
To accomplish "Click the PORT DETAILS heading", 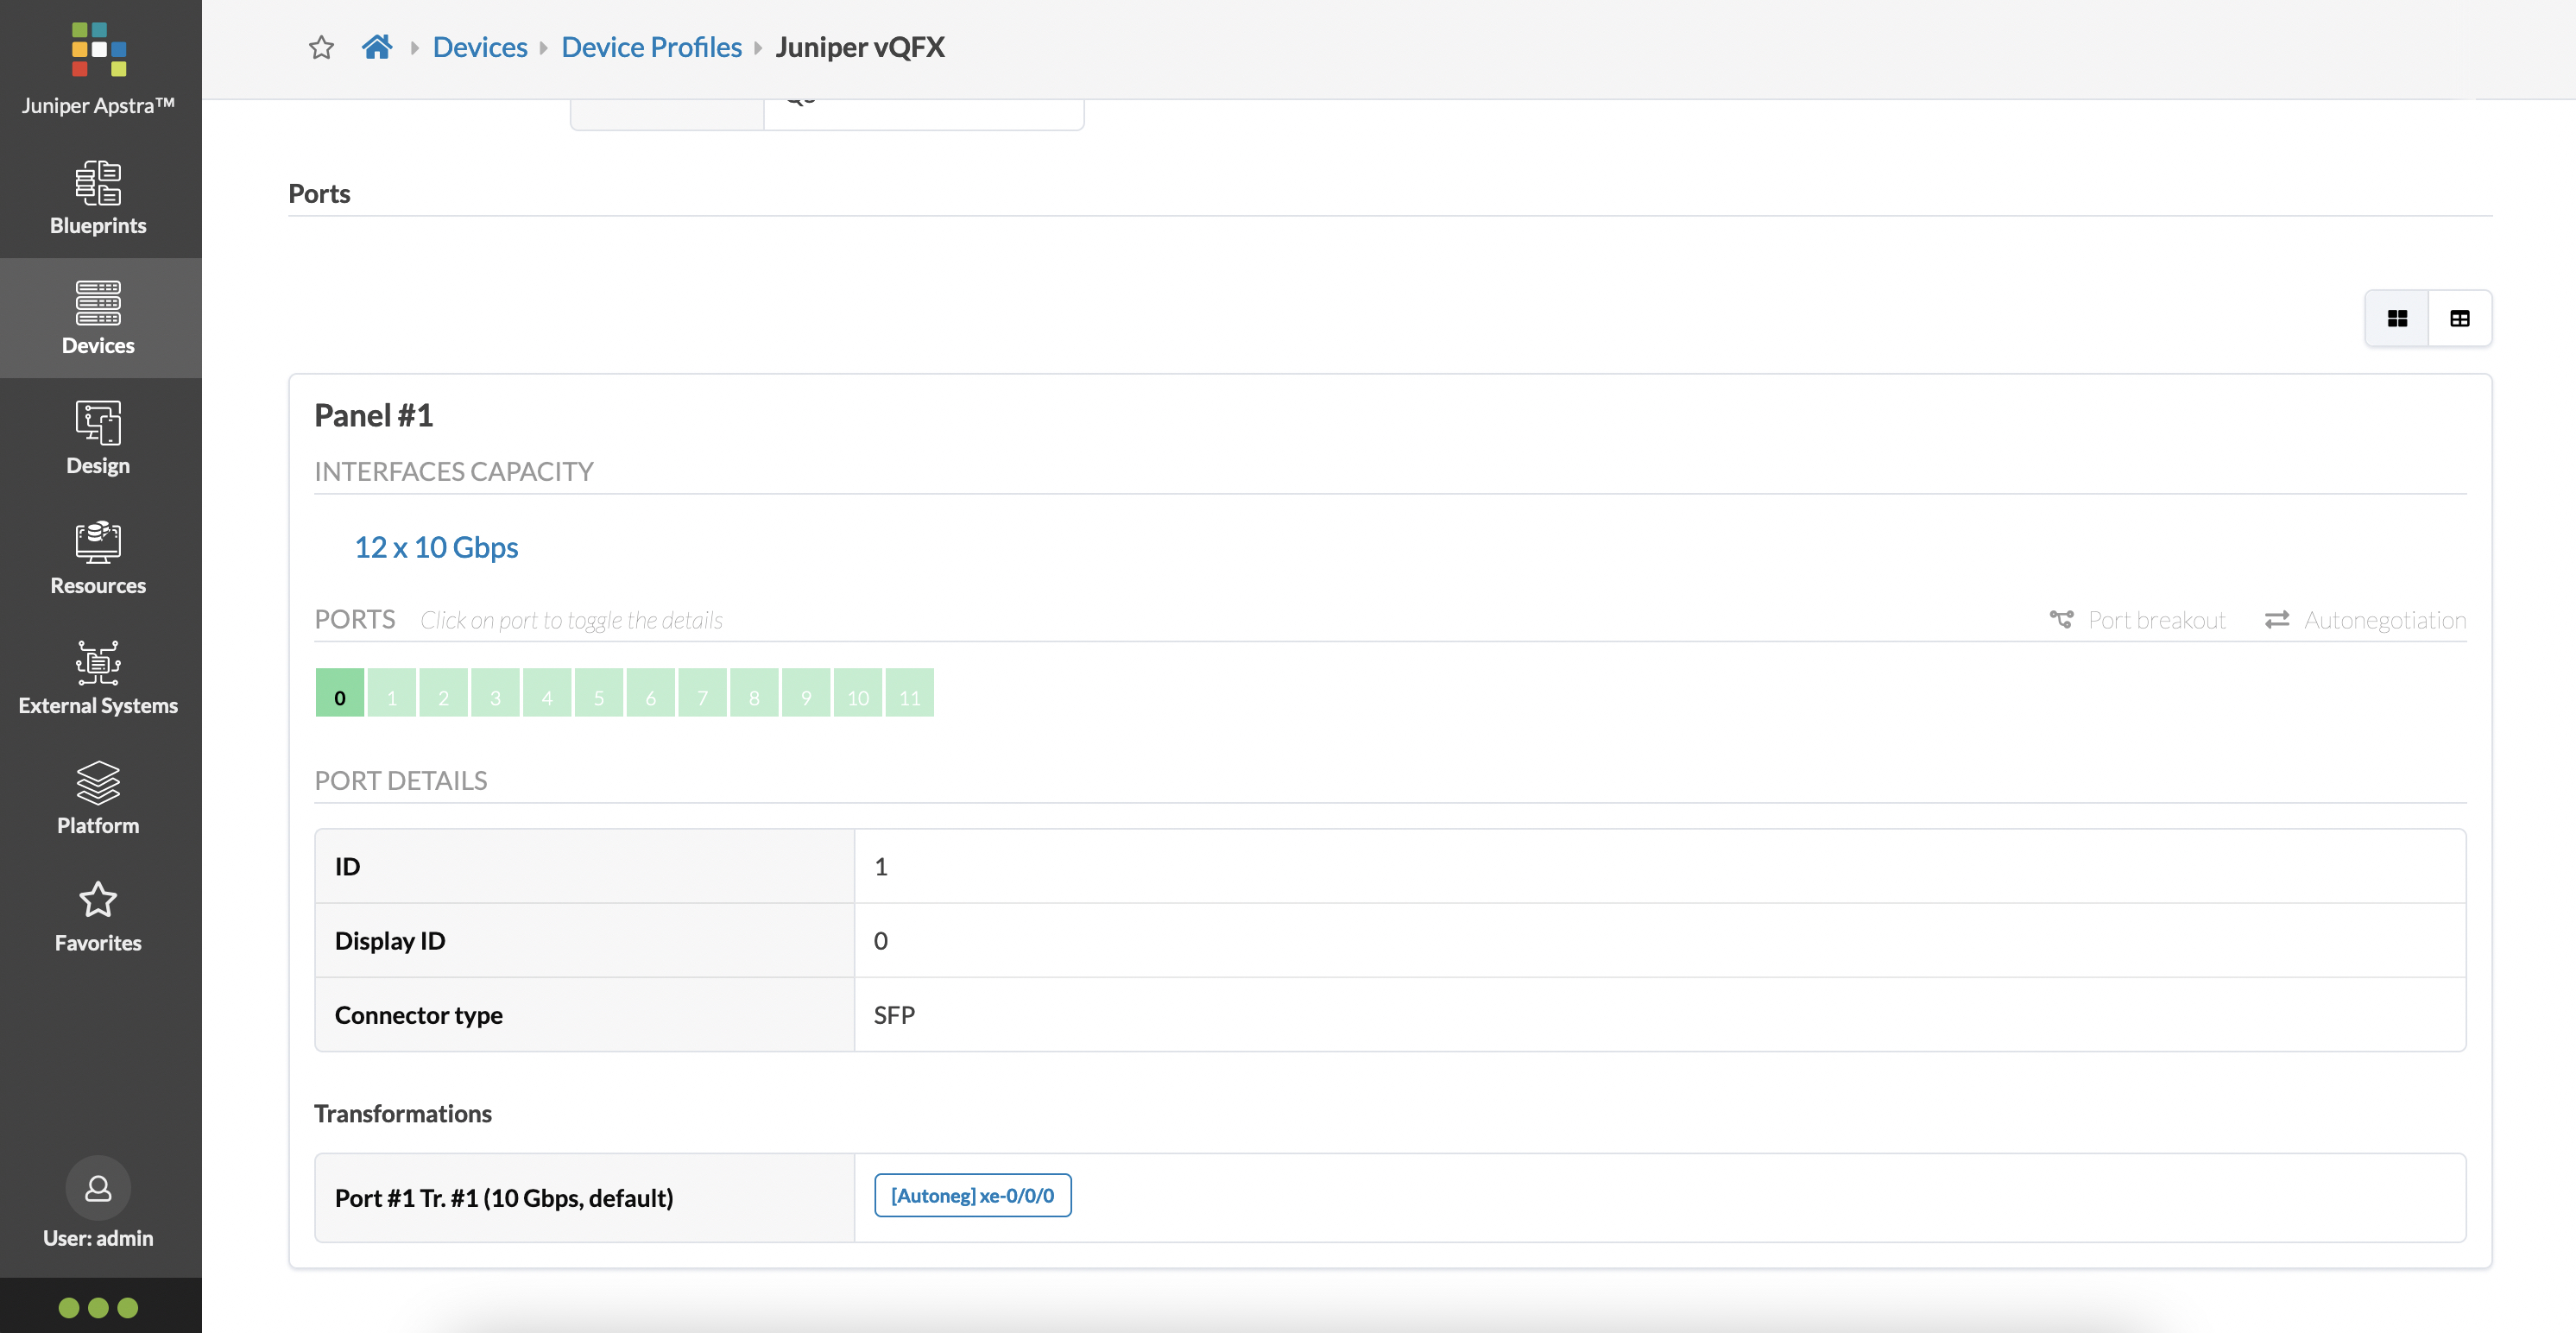I will 401,780.
